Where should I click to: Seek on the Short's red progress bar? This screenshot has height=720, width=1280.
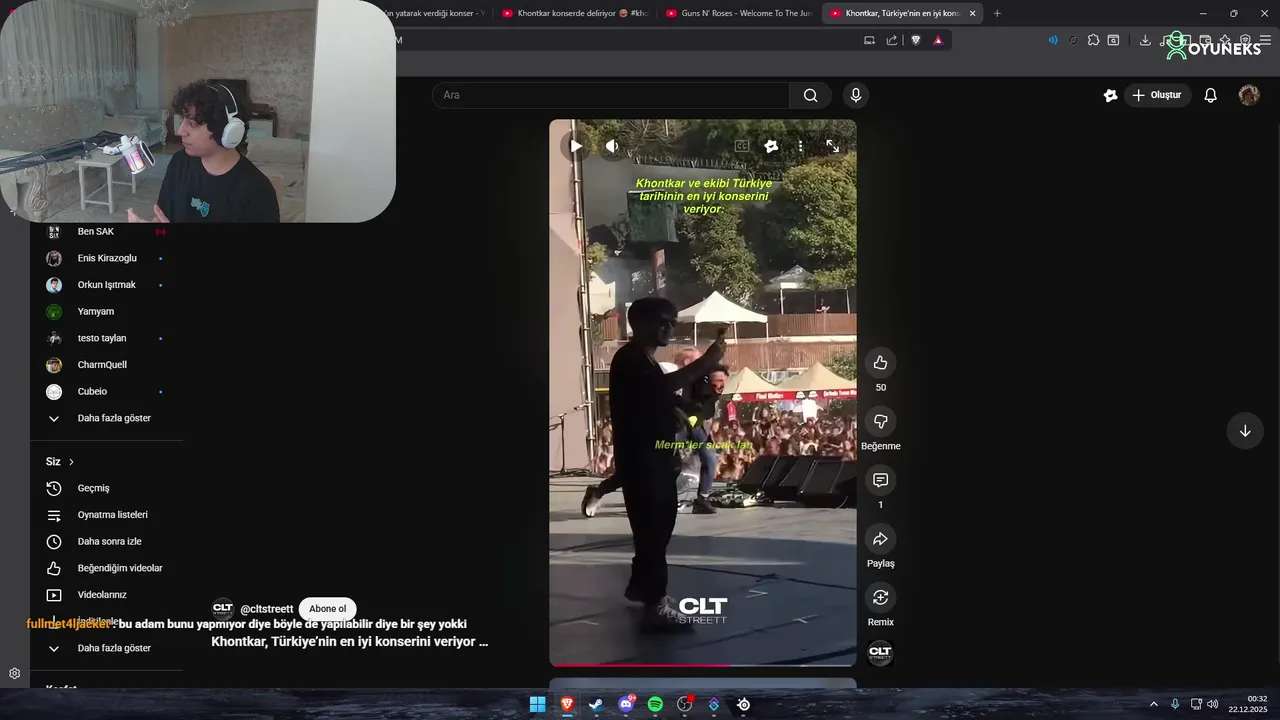(x=702, y=665)
